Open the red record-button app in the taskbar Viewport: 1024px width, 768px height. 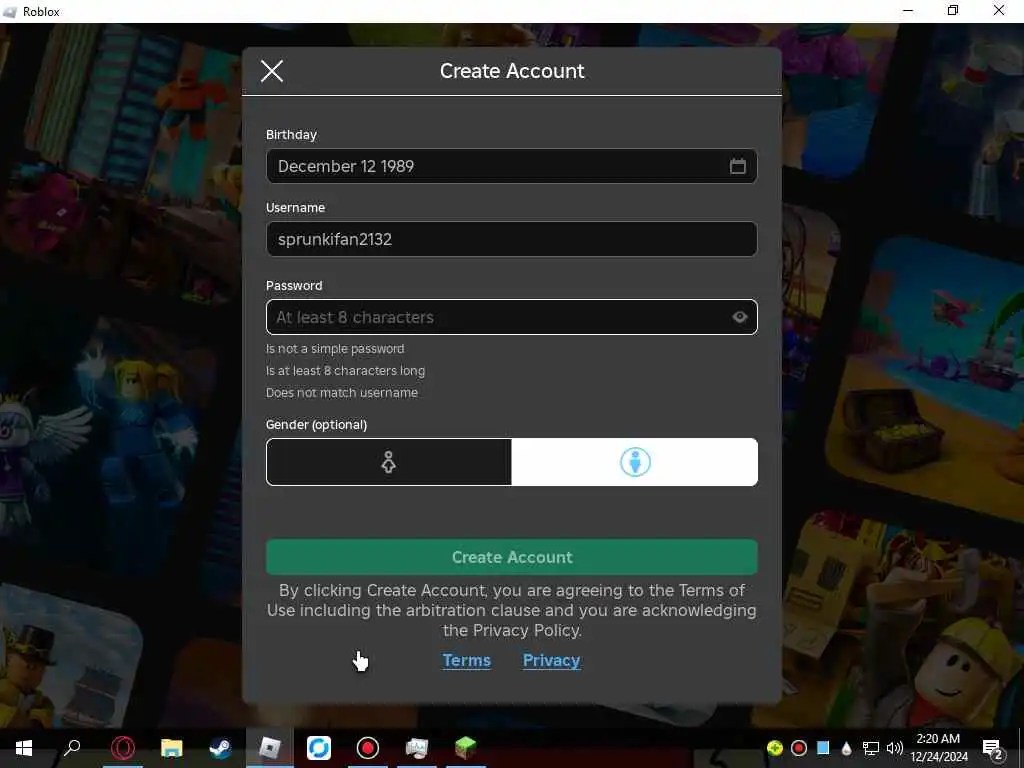[x=368, y=748]
